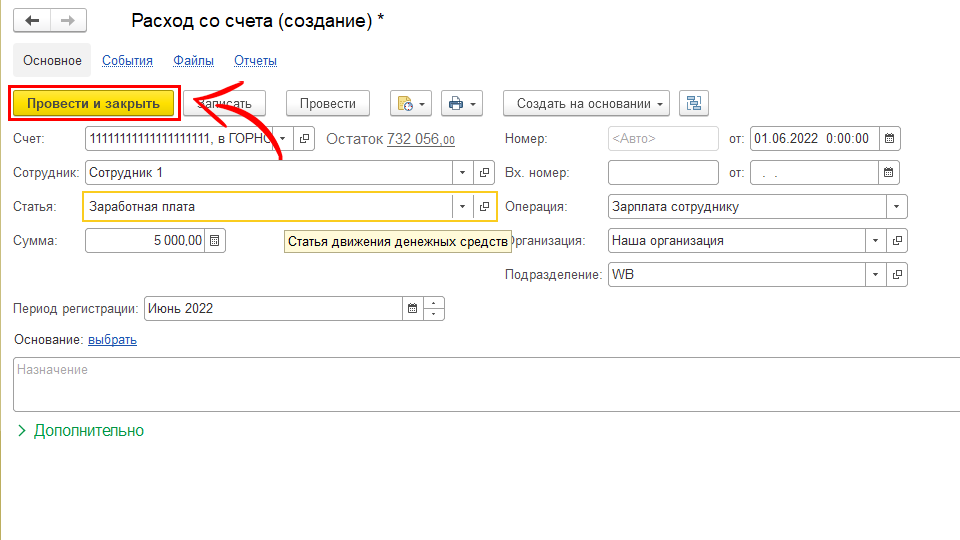Expand the Дополнительно section
Screen dimensions: 960x540
point(80,431)
